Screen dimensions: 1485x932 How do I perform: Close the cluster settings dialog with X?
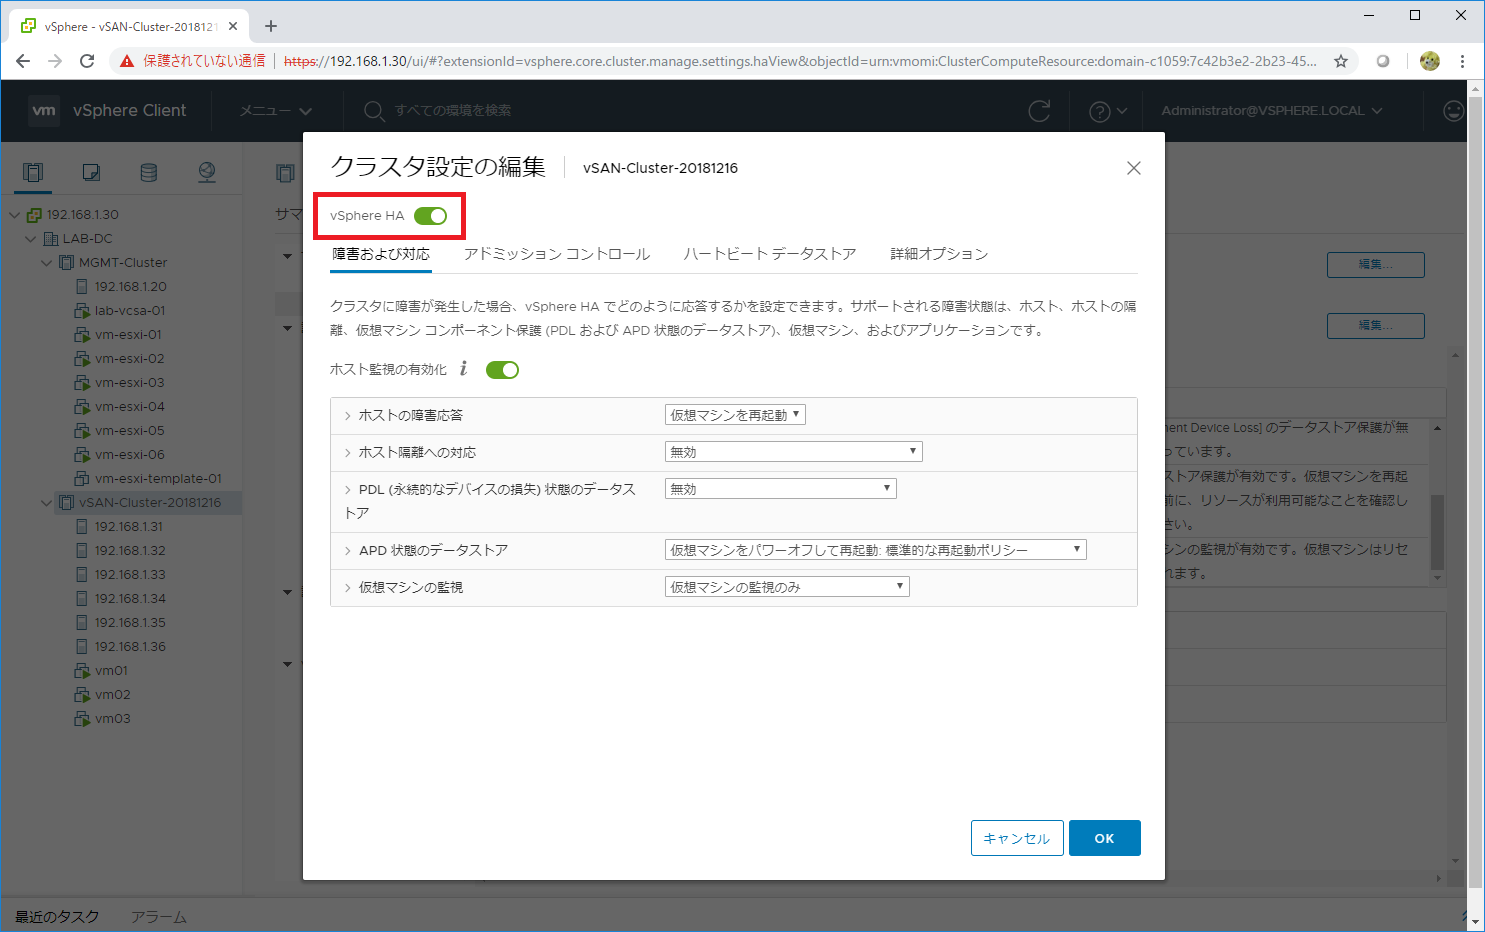point(1133,168)
